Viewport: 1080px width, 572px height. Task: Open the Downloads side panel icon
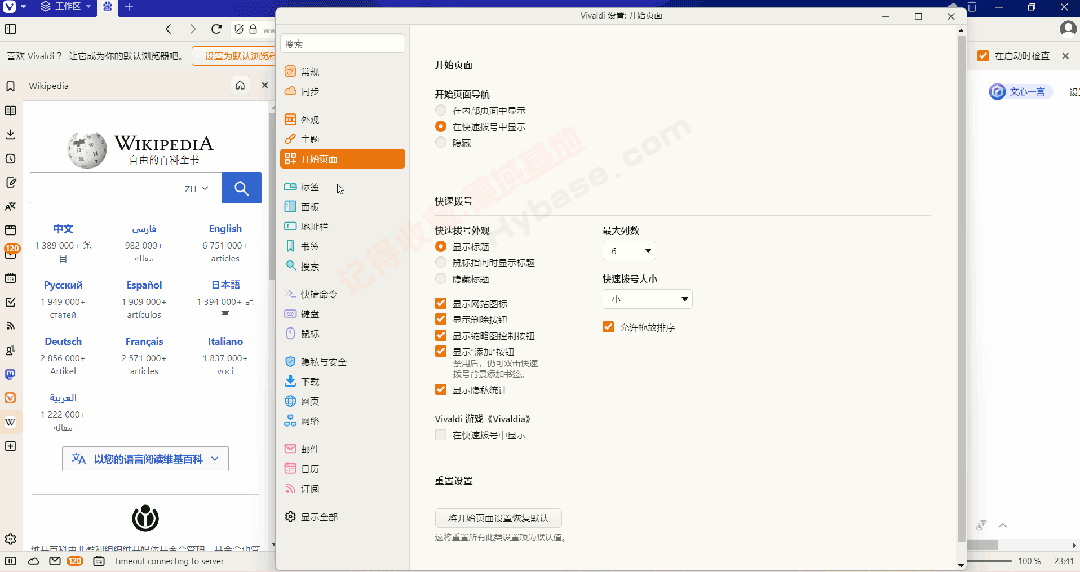coord(10,134)
